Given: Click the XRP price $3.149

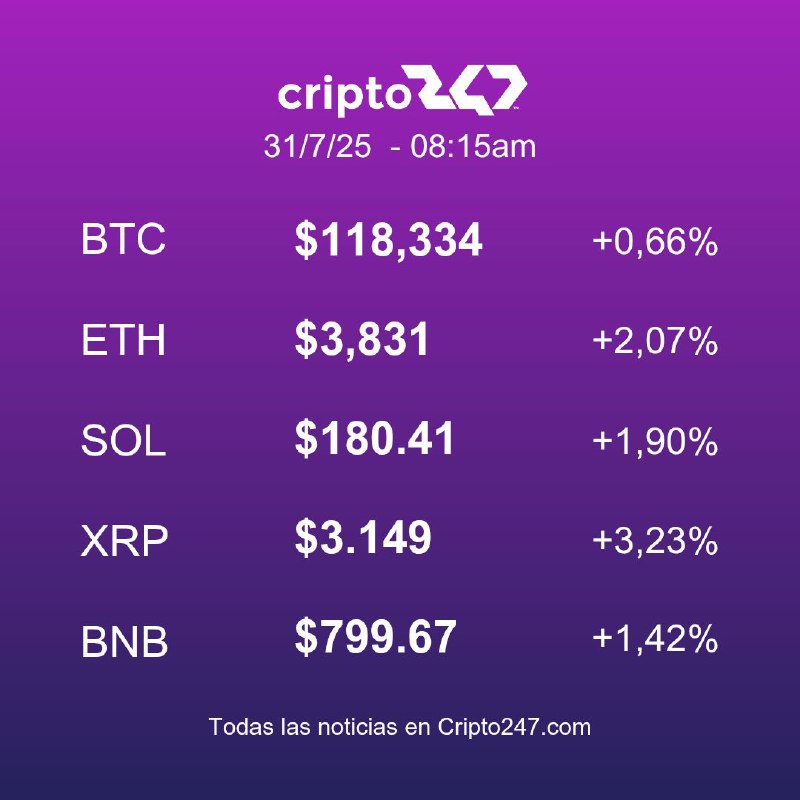Looking at the screenshot, I should tap(363, 537).
